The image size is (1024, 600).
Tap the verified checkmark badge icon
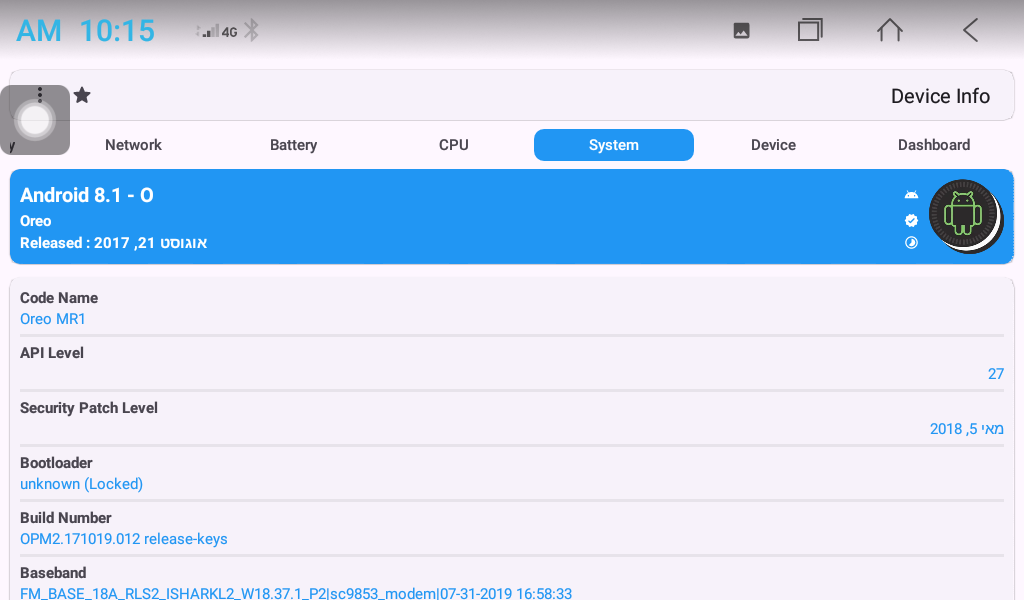tap(911, 221)
